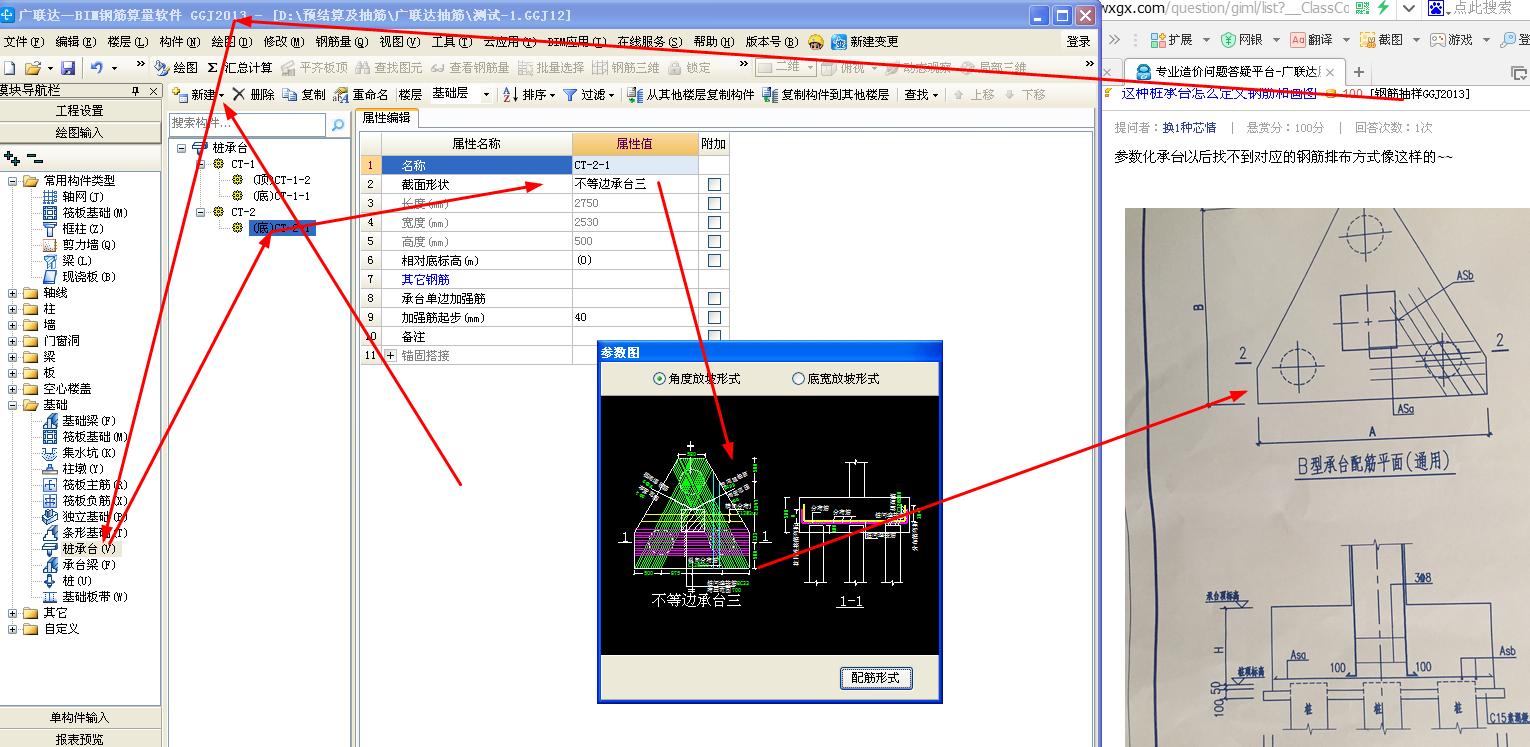This screenshot has width=1530, height=747.
Task: Click the Save floppy disk icon
Action: 68,68
